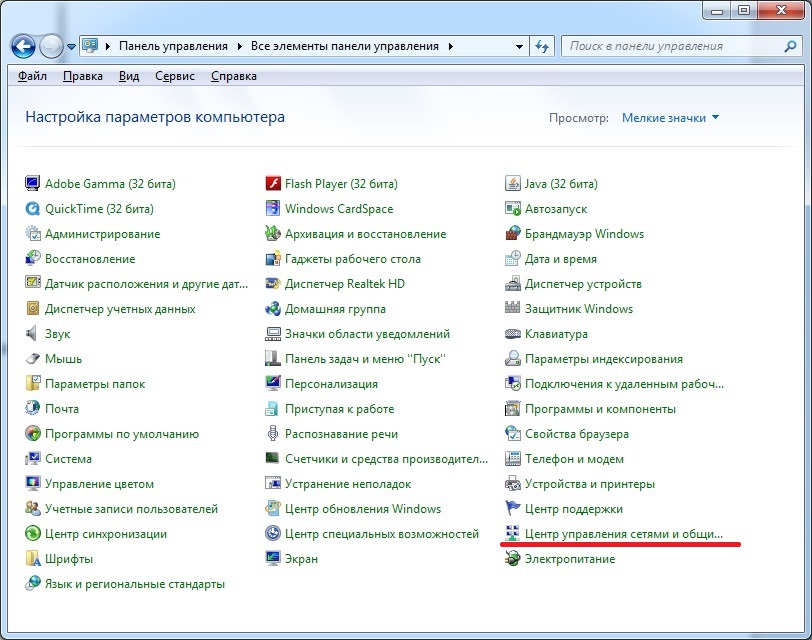
Task: Open the Сервис menu
Action: coord(175,76)
